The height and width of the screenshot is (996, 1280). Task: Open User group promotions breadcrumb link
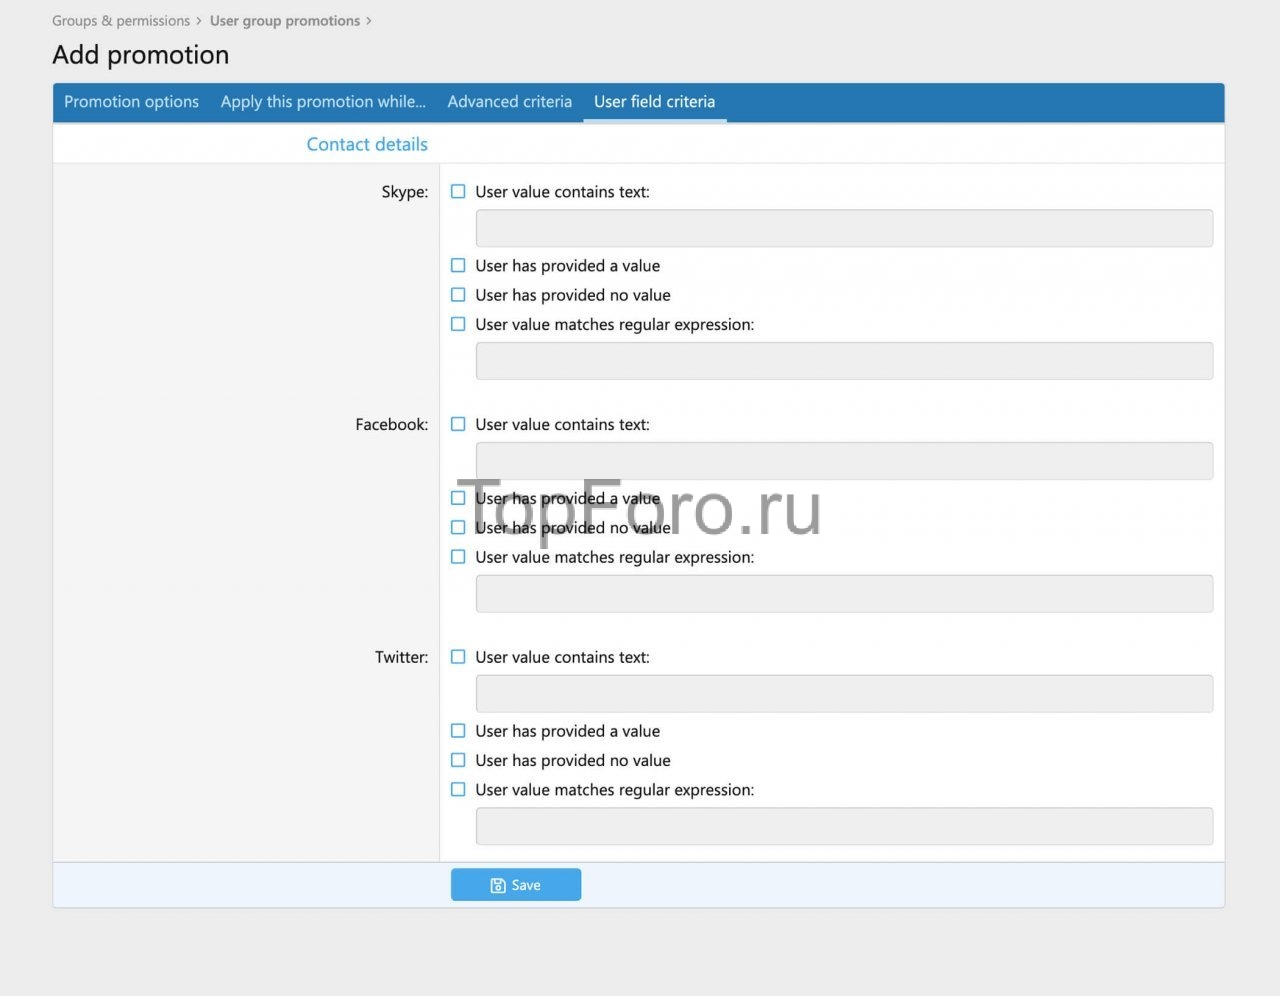(x=284, y=21)
